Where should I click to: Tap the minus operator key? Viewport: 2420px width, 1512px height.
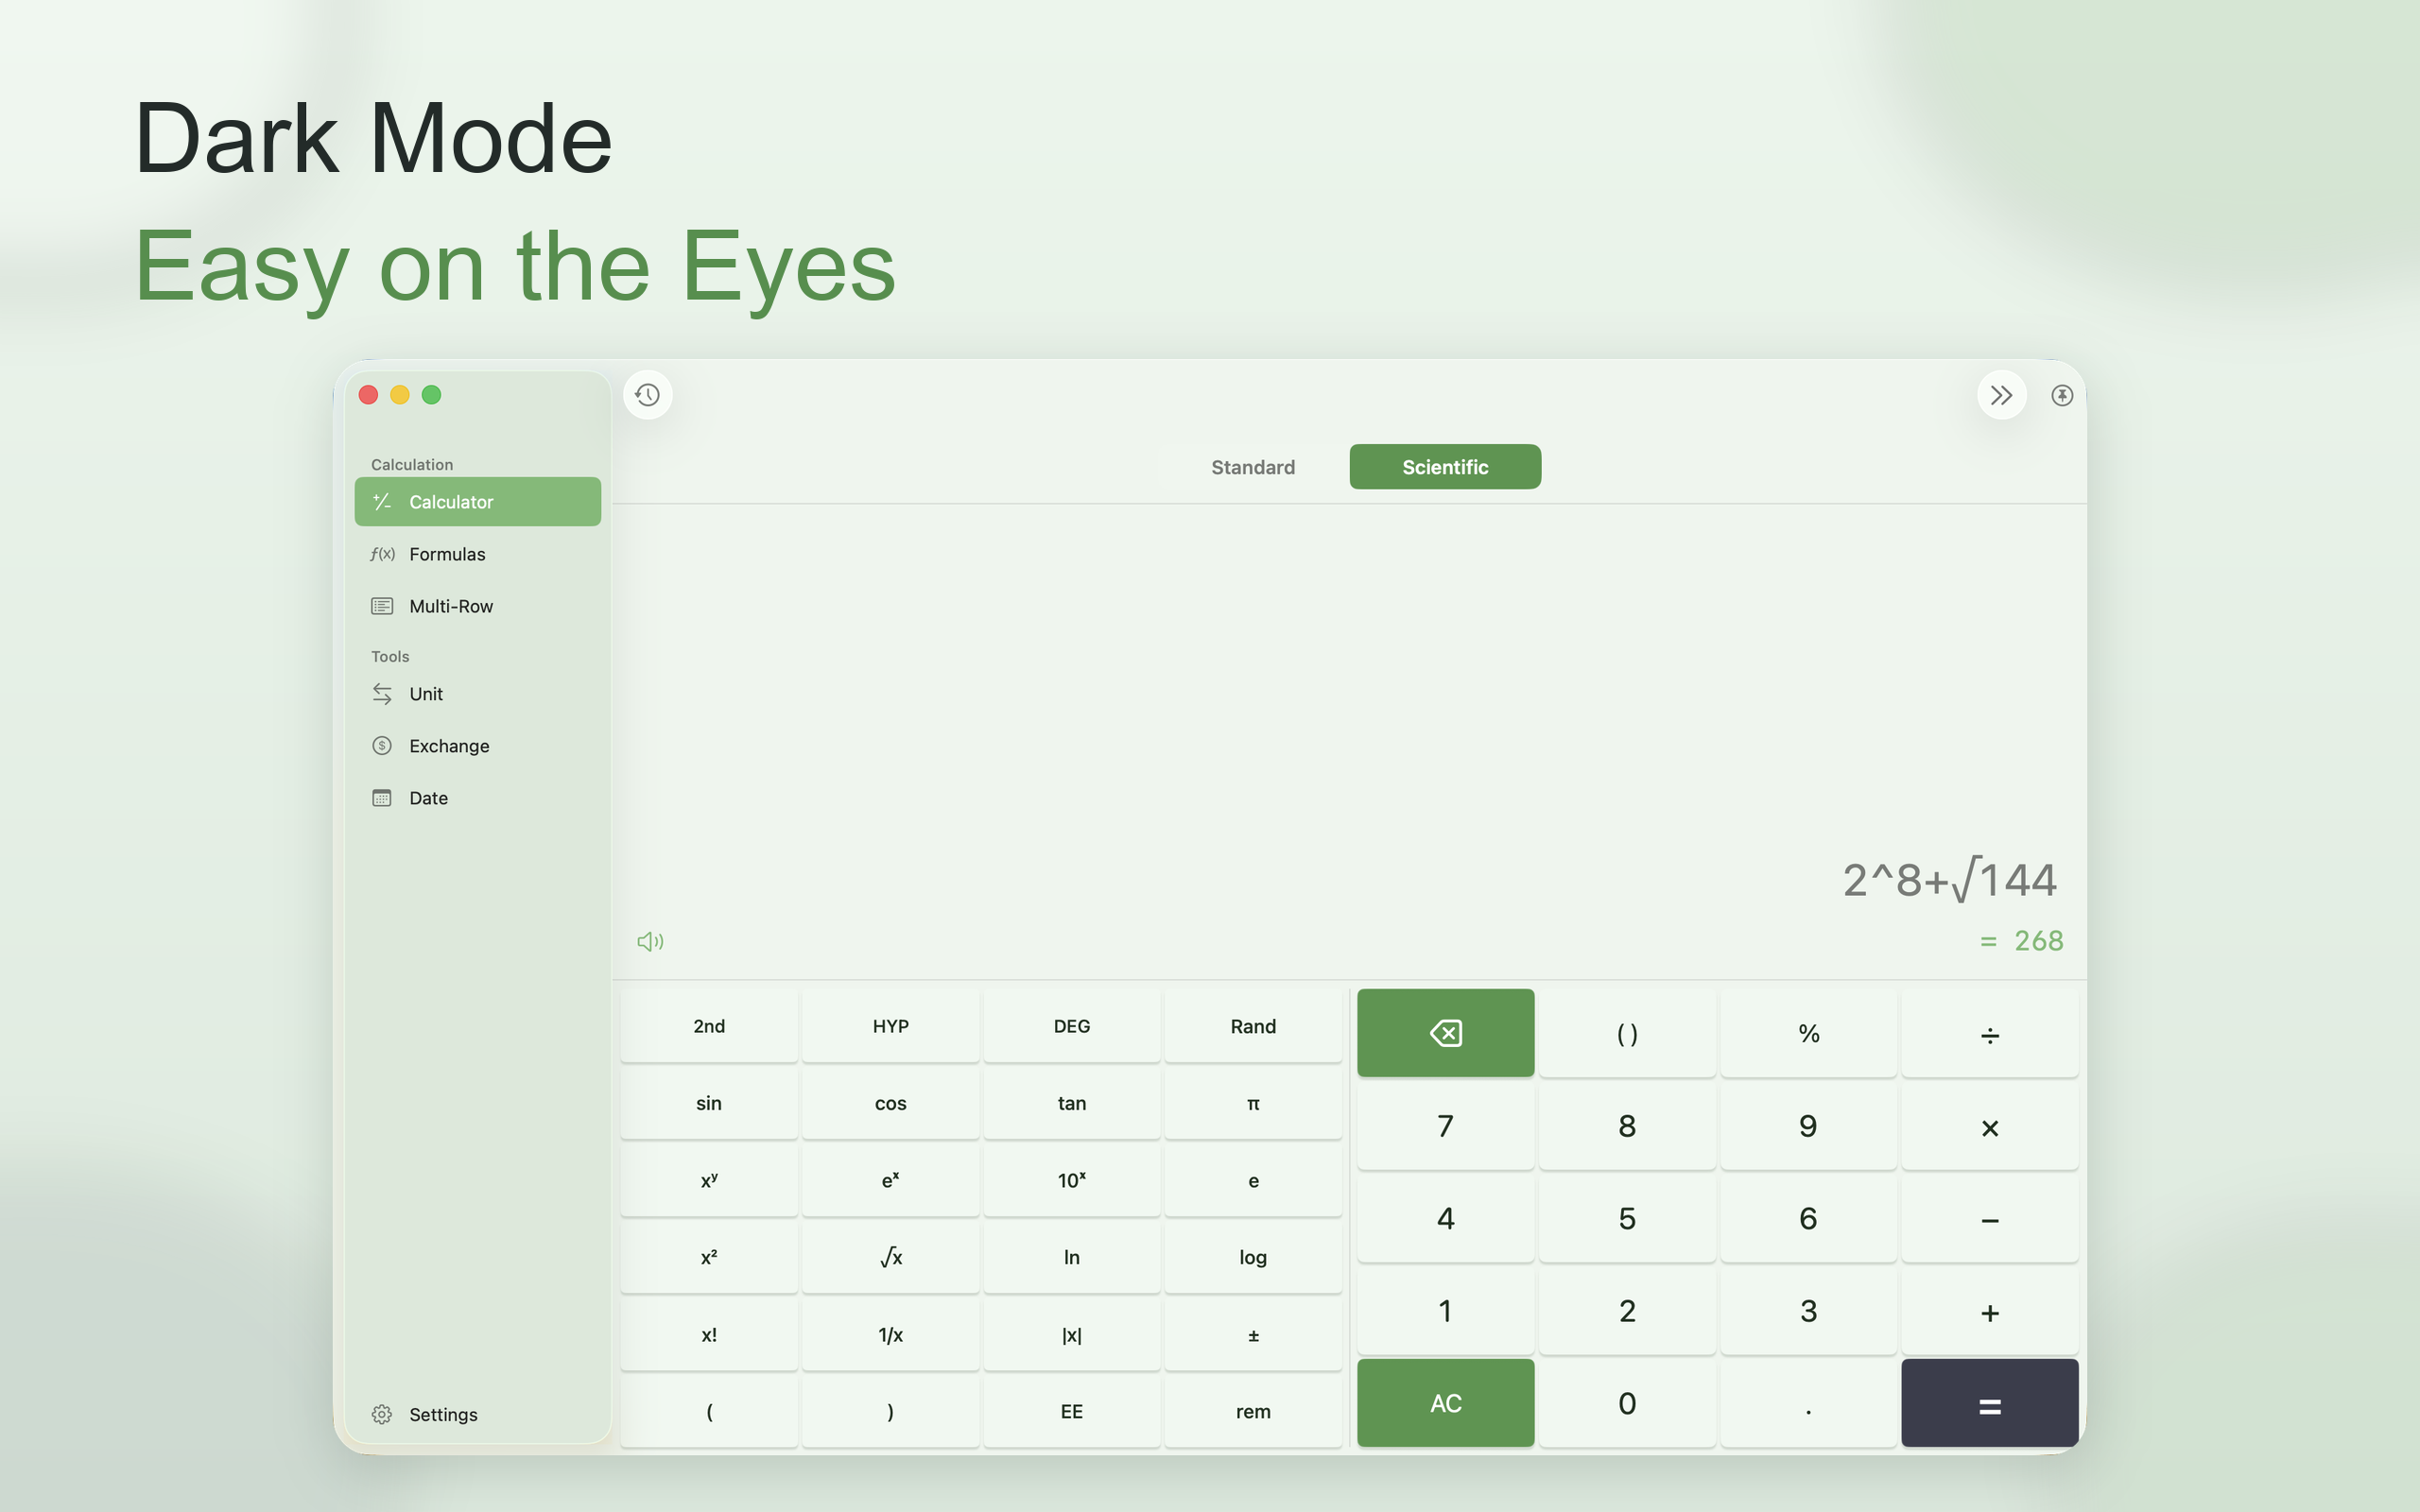1989,1218
